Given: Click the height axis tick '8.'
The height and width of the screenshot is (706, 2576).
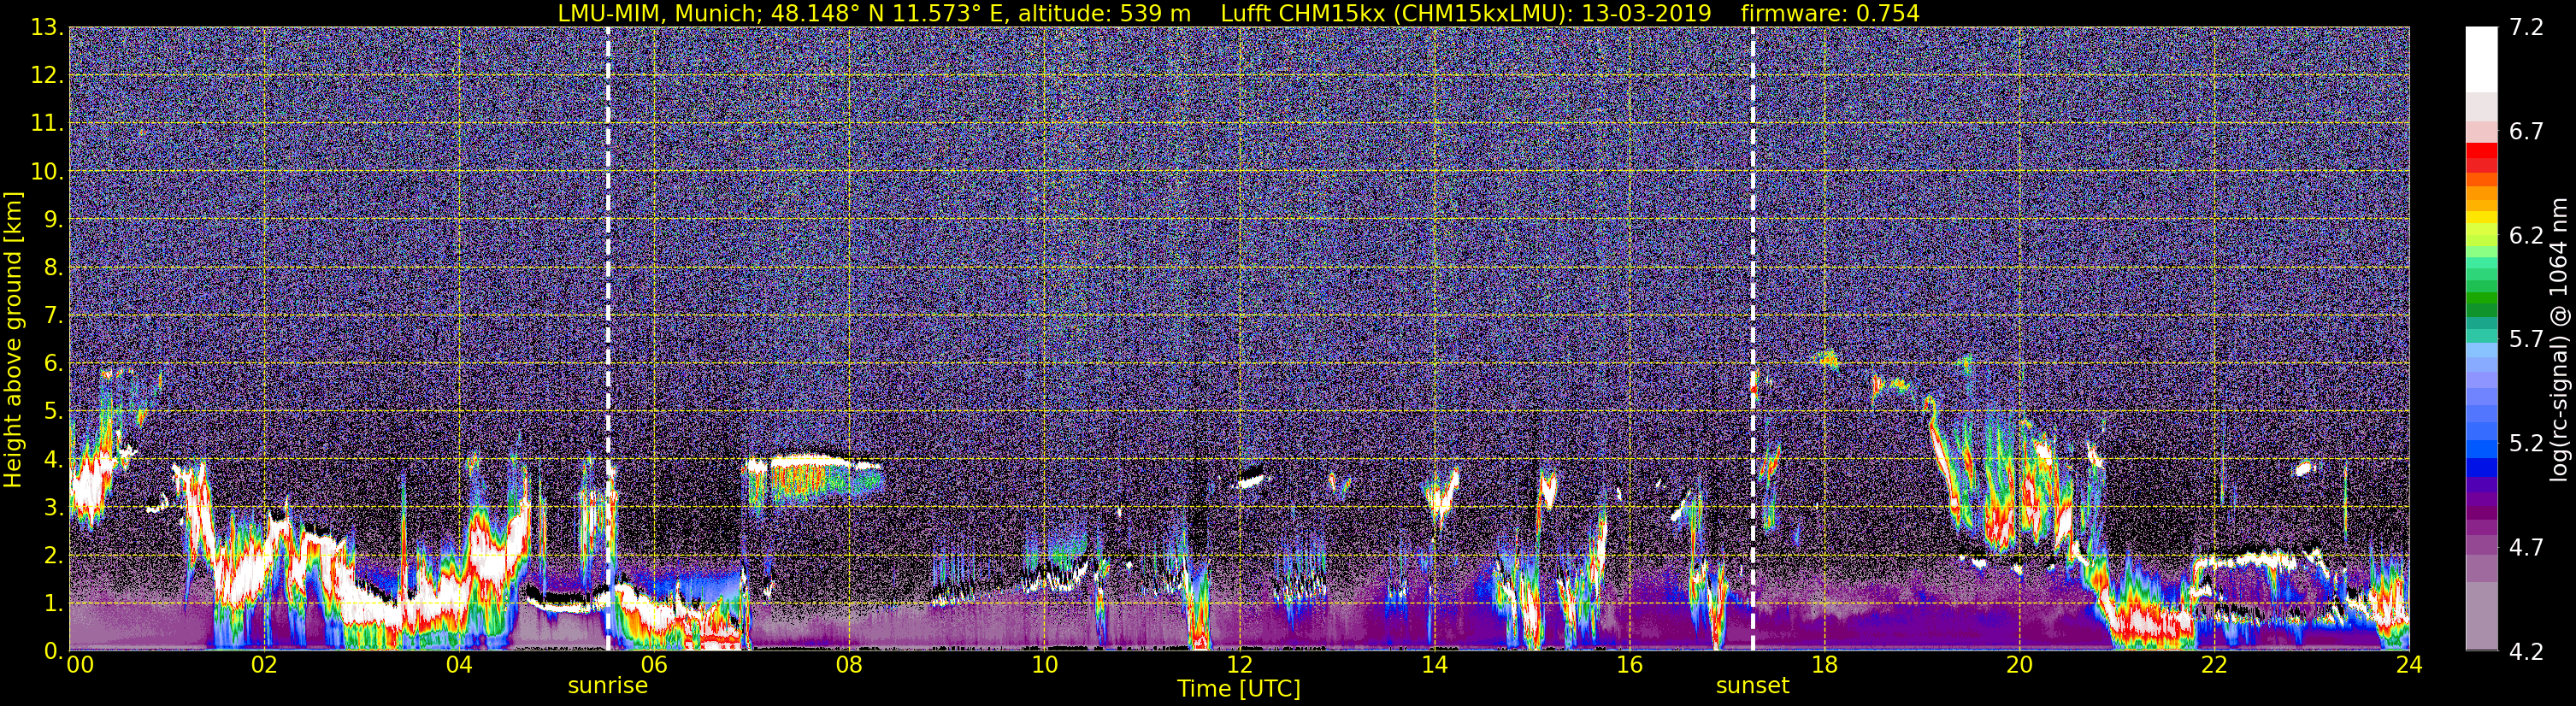Looking at the screenshot, I should 54,267.
